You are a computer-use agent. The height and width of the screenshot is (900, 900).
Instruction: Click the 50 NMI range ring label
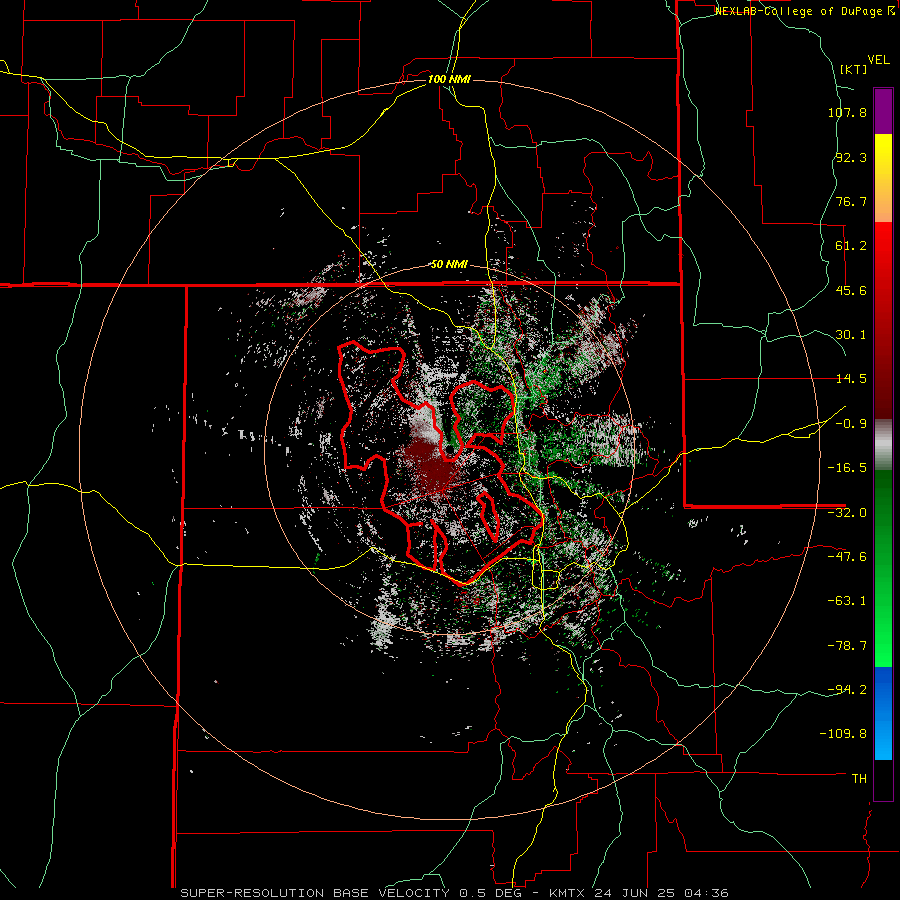(x=449, y=265)
